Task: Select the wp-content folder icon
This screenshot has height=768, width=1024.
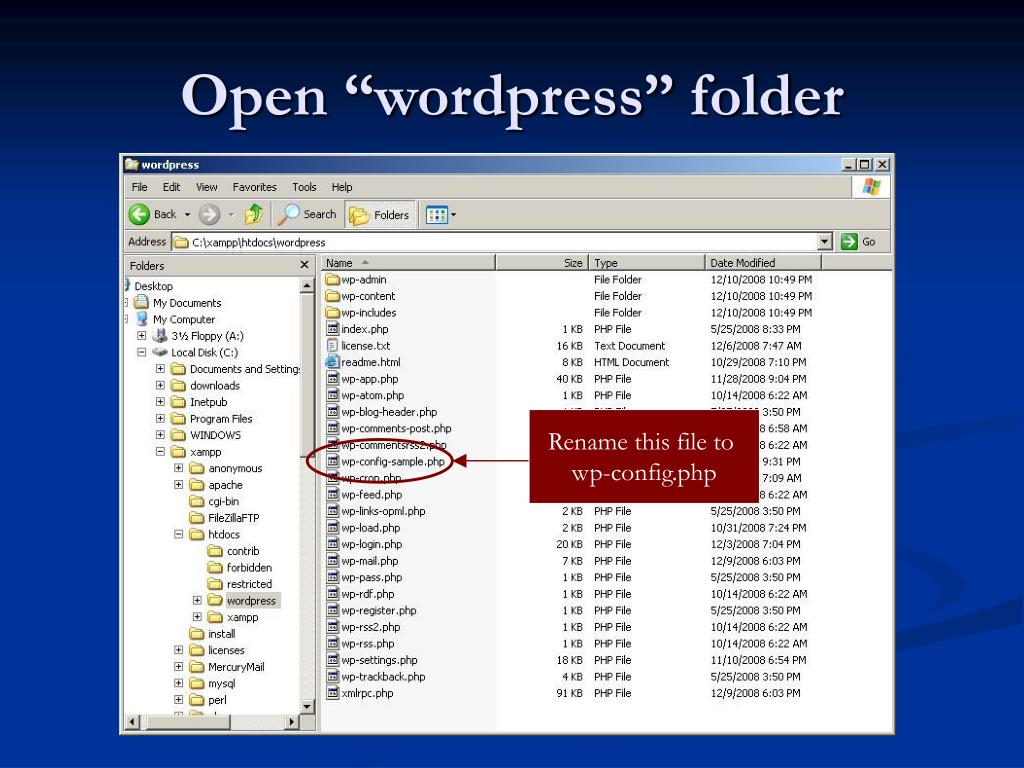Action: coord(332,296)
